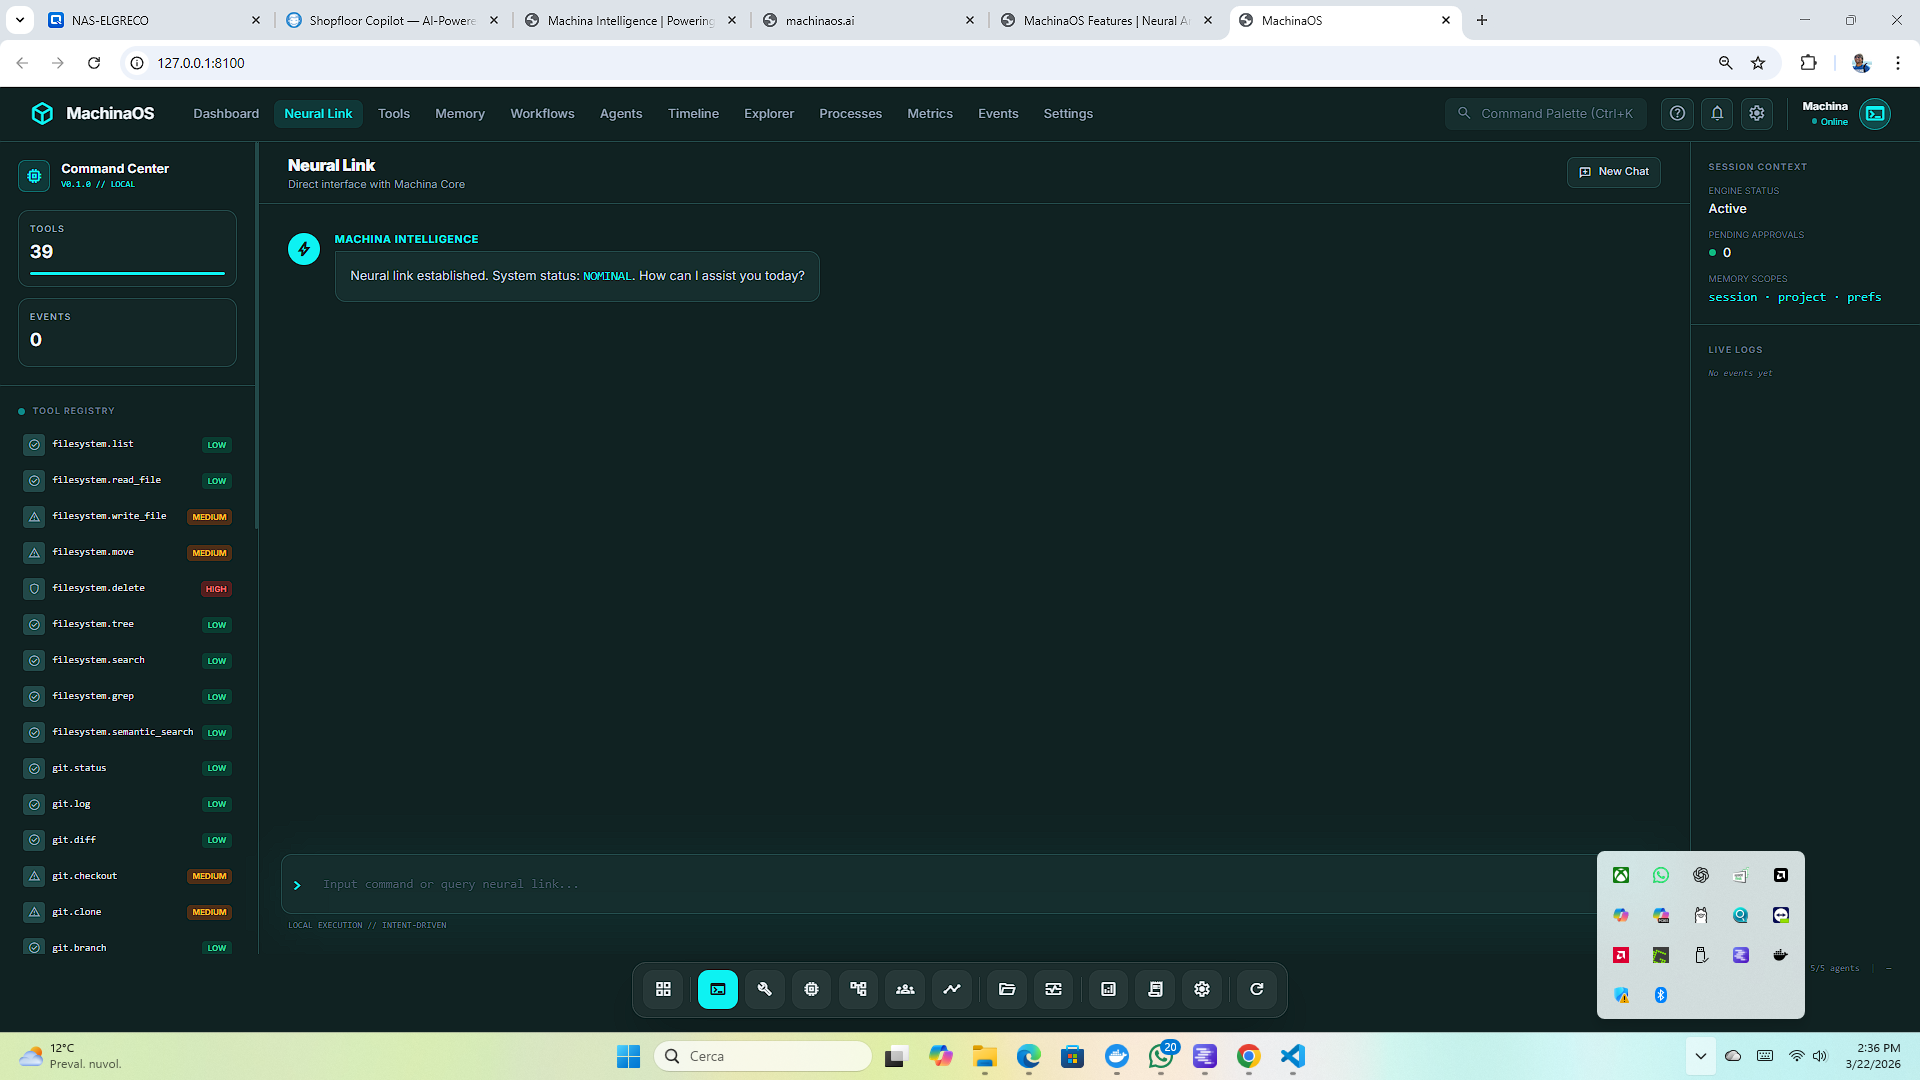The height and width of the screenshot is (1080, 1920).
Task: Start a New Chat
Action: tap(1613, 172)
